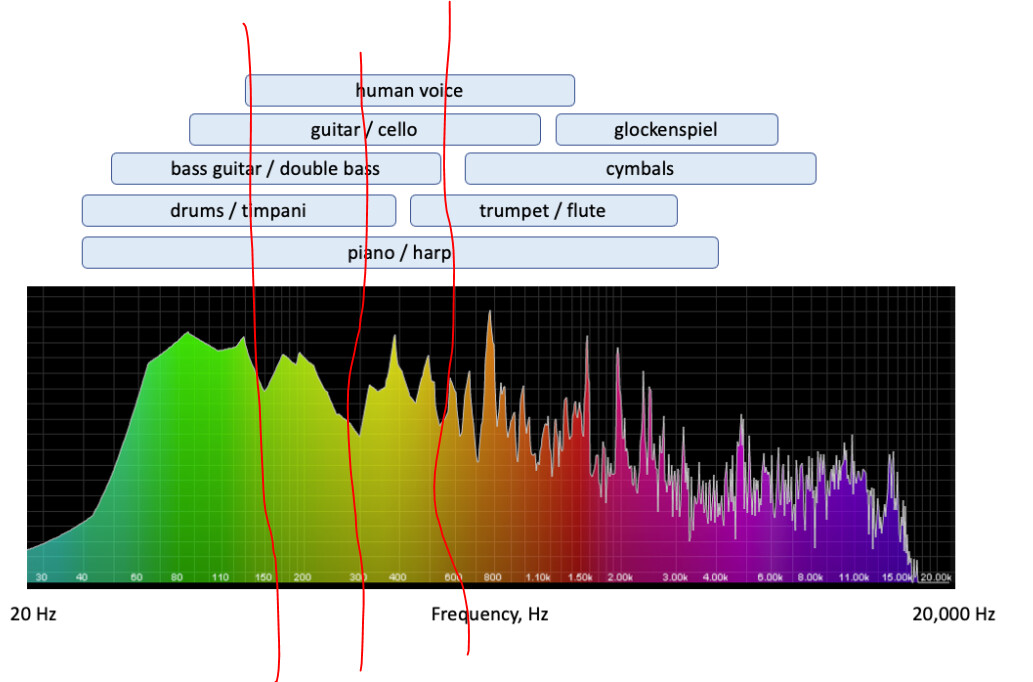
Task: Click the 'Frequency, Hz' axis title
Action: click(489, 614)
